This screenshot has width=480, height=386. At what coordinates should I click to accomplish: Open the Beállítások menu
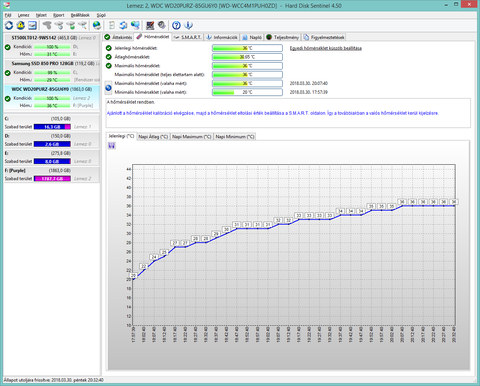80,15
